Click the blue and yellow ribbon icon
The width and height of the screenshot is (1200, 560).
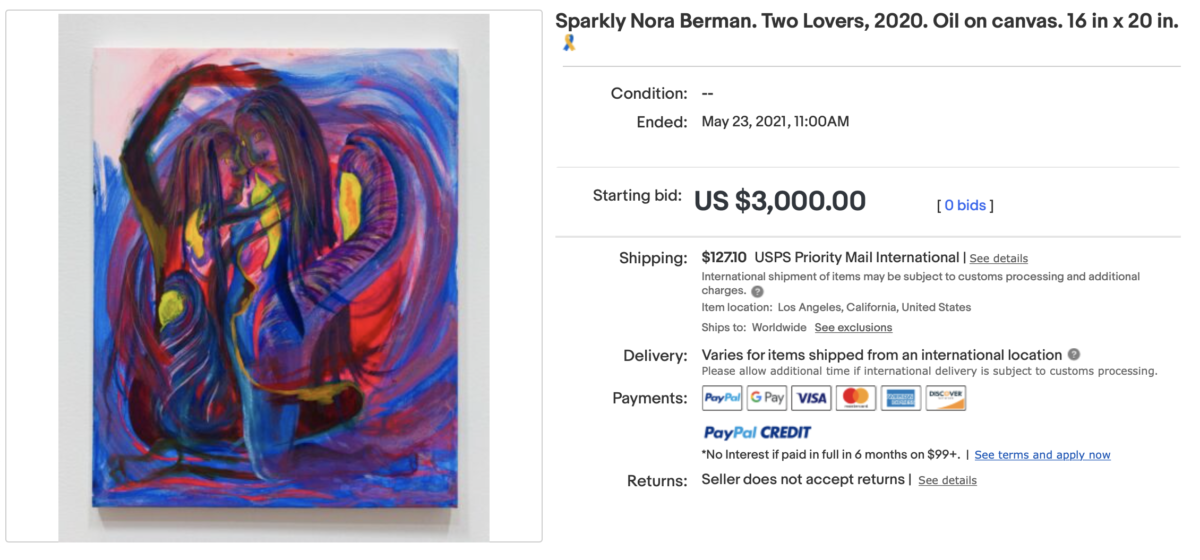(569, 43)
